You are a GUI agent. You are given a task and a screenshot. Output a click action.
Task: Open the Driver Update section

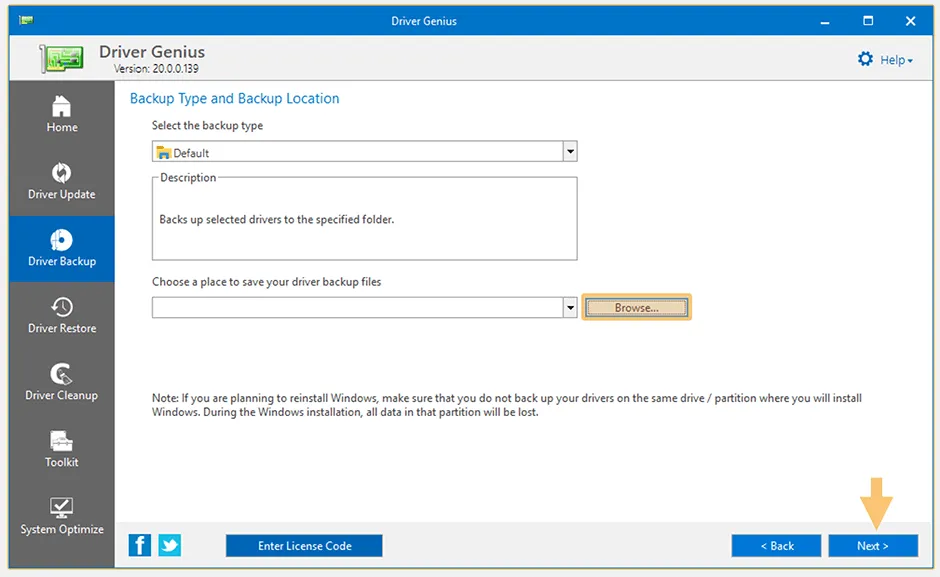coord(62,181)
